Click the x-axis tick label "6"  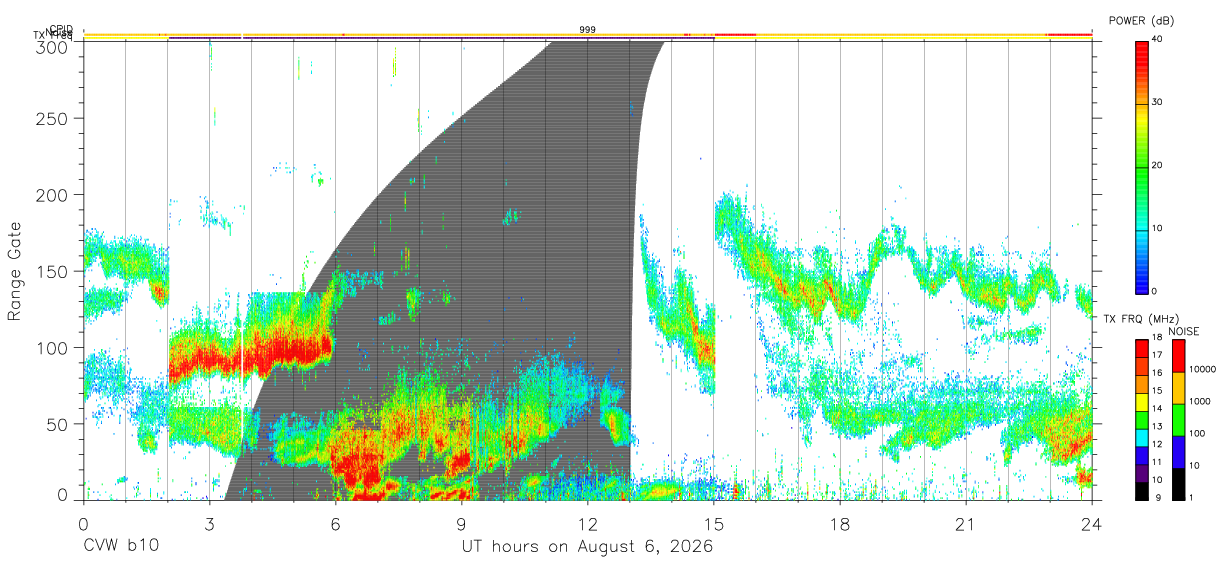[x=336, y=524]
